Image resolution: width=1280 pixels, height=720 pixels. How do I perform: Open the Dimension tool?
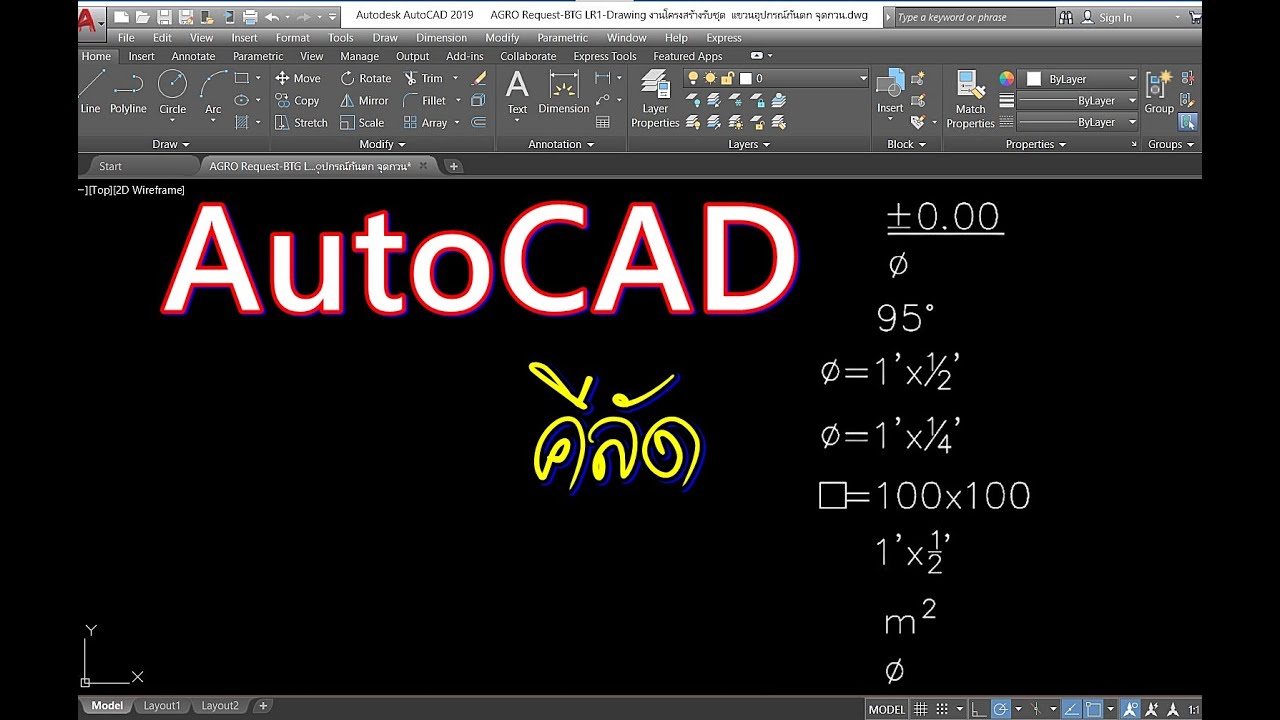(564, 93)
